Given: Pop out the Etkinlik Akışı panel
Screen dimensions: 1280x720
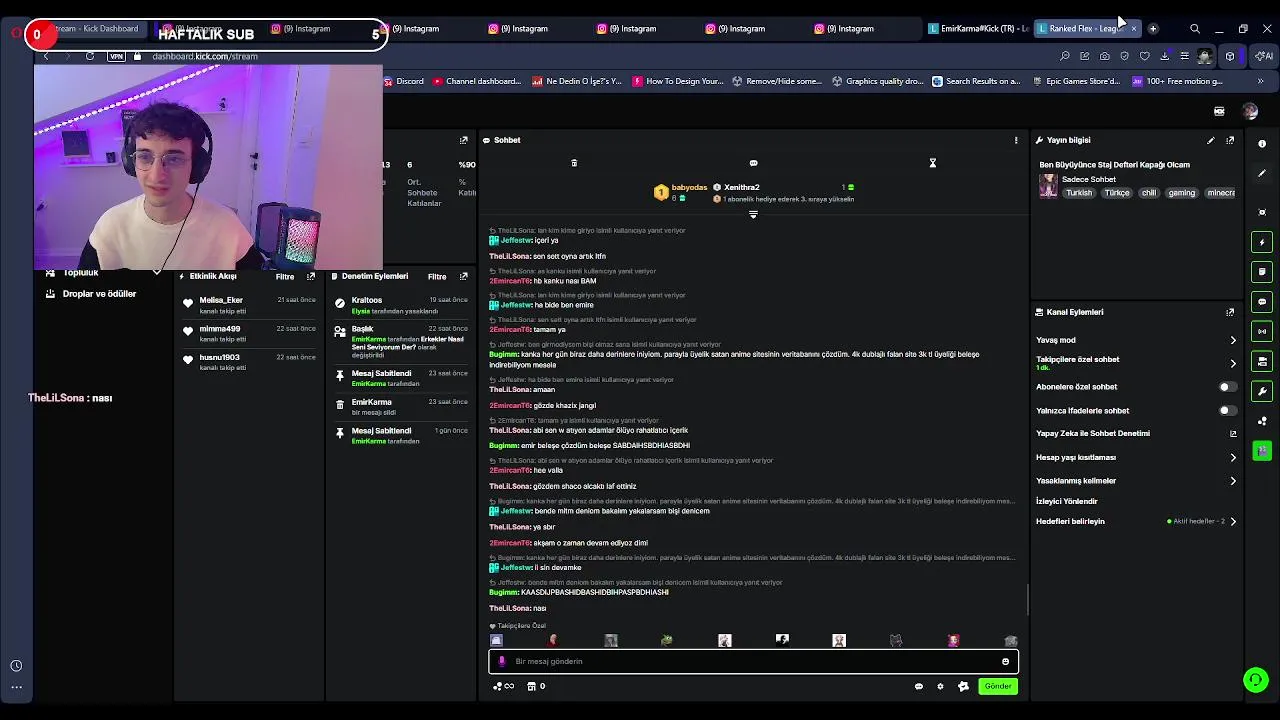Looking at the screenshot, I should 311,276.
